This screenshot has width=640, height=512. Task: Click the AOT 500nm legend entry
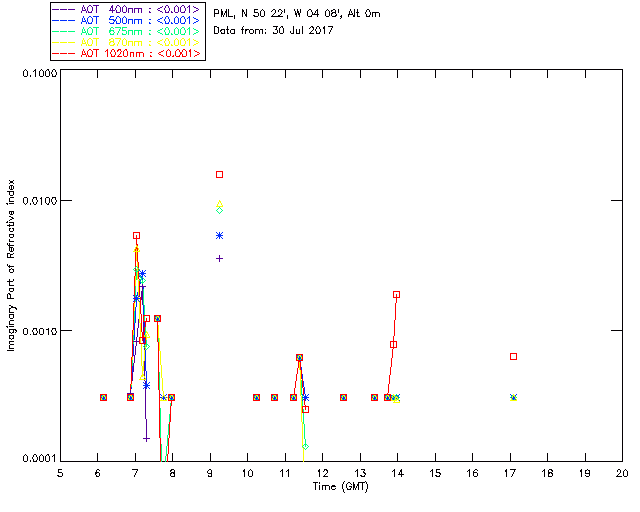click(126, 20)
